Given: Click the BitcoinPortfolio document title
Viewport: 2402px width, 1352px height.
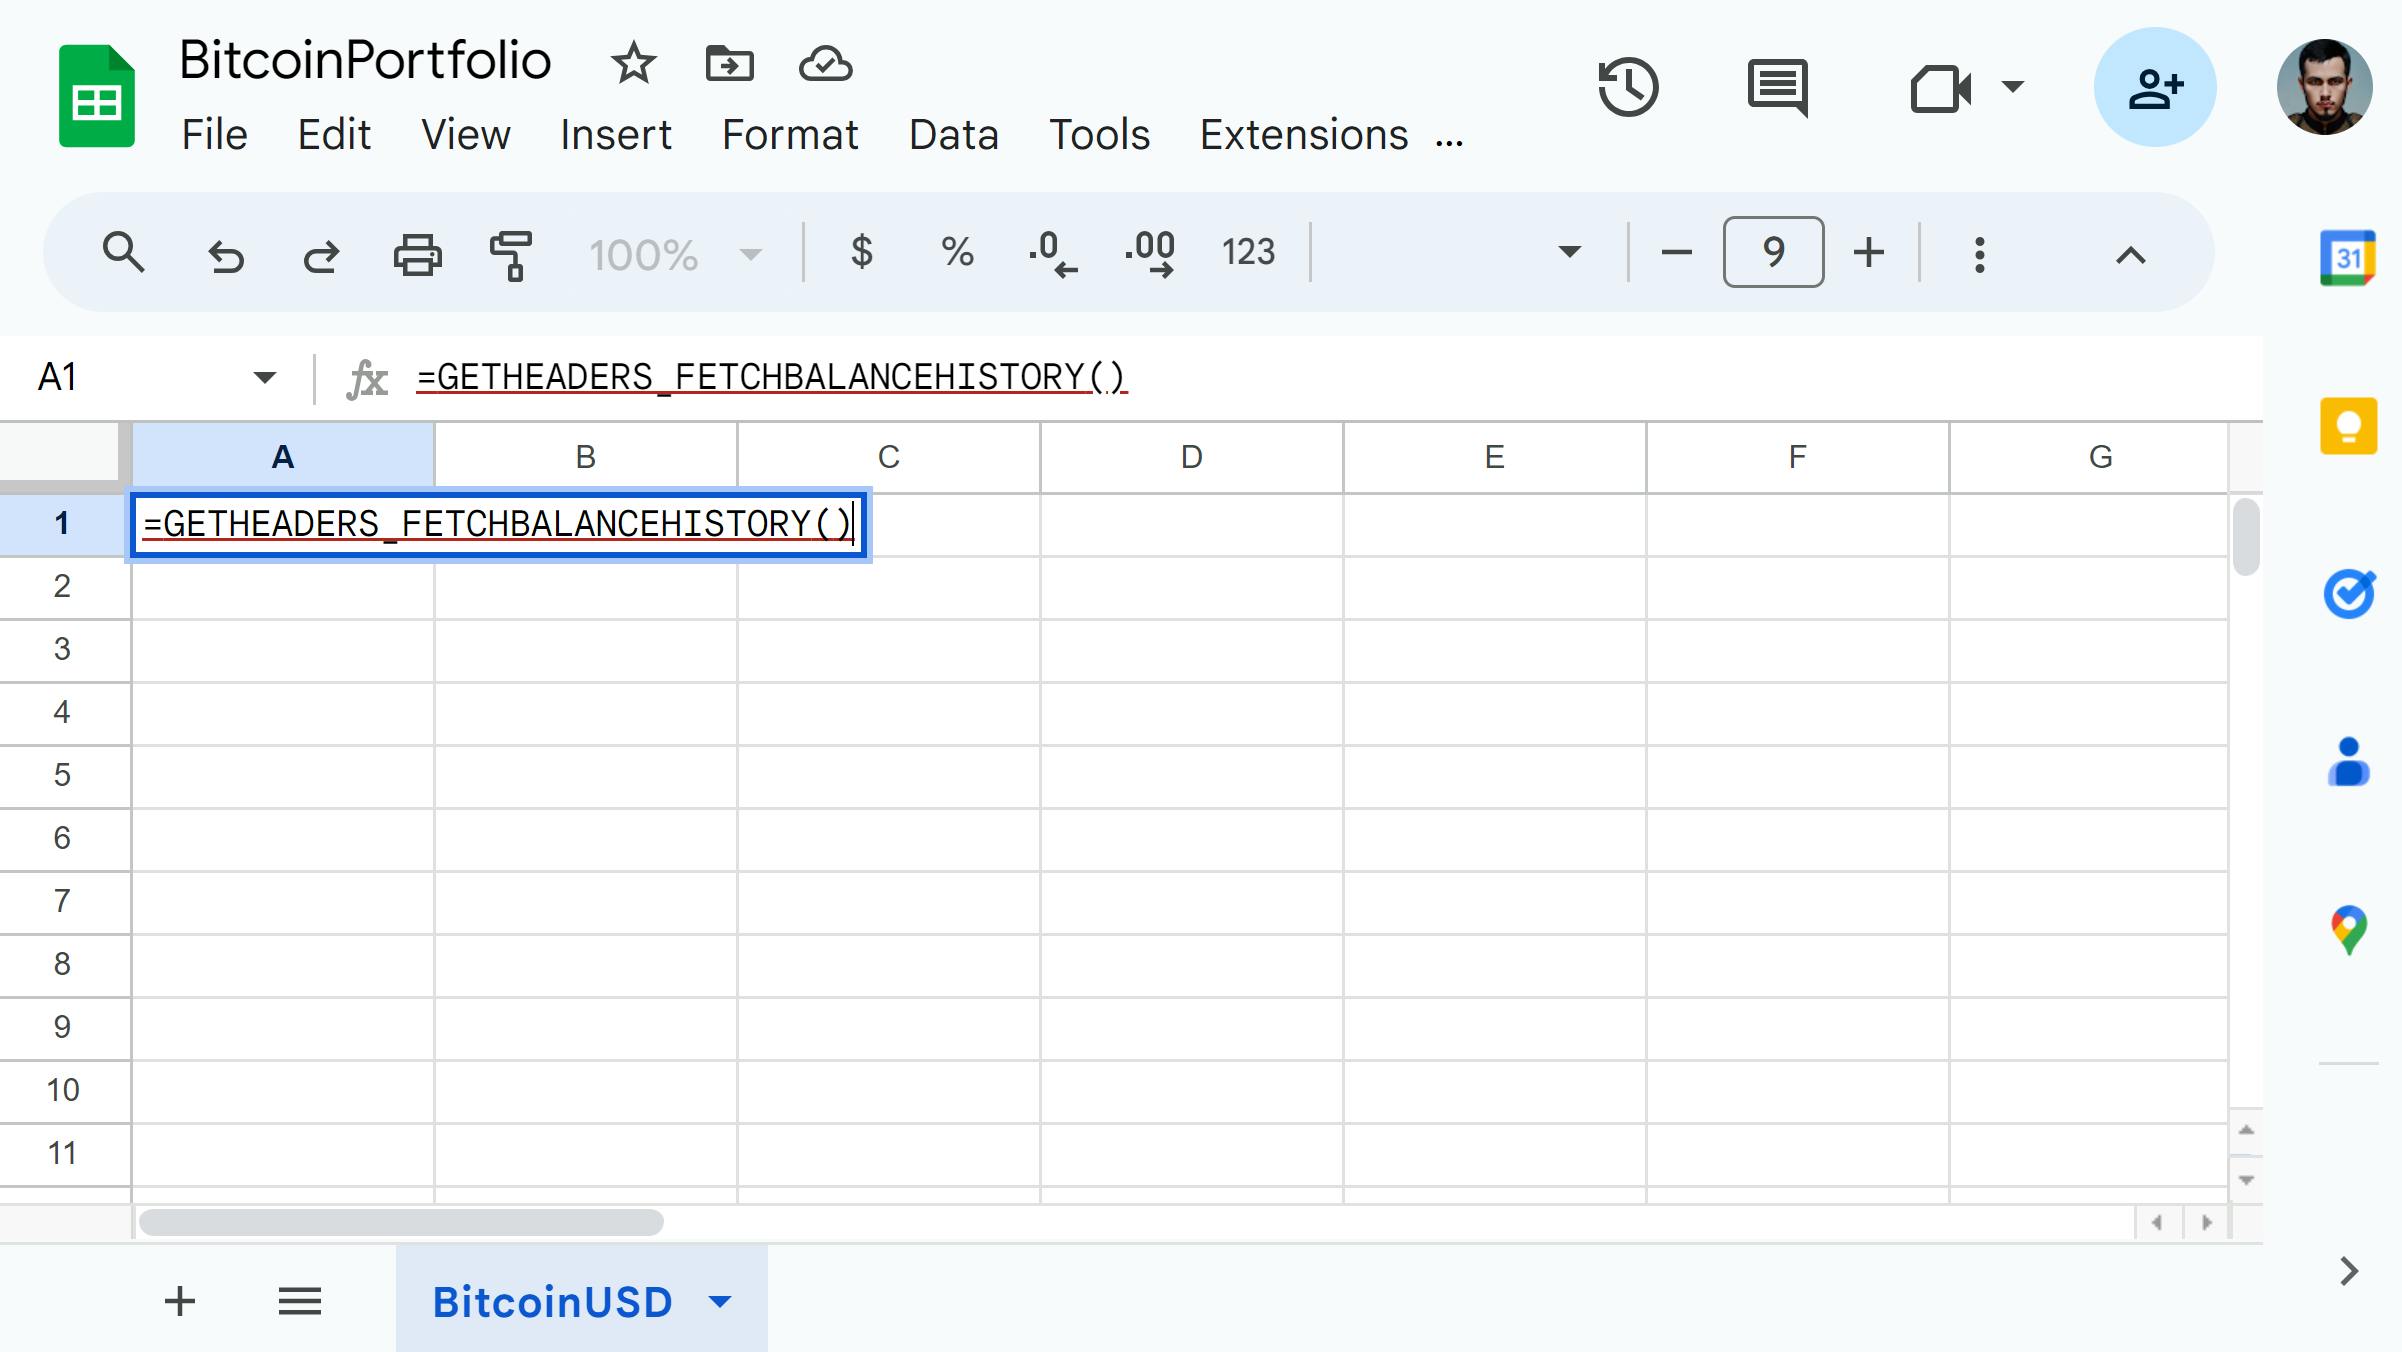Looking at the screenshot, I should (x=365, y=60).
